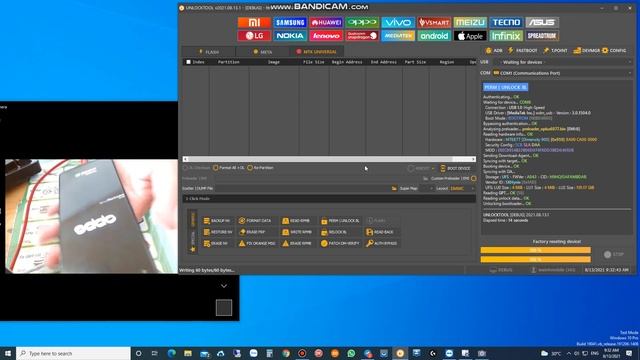Click the taskbar search box

(x=73, y=353)
